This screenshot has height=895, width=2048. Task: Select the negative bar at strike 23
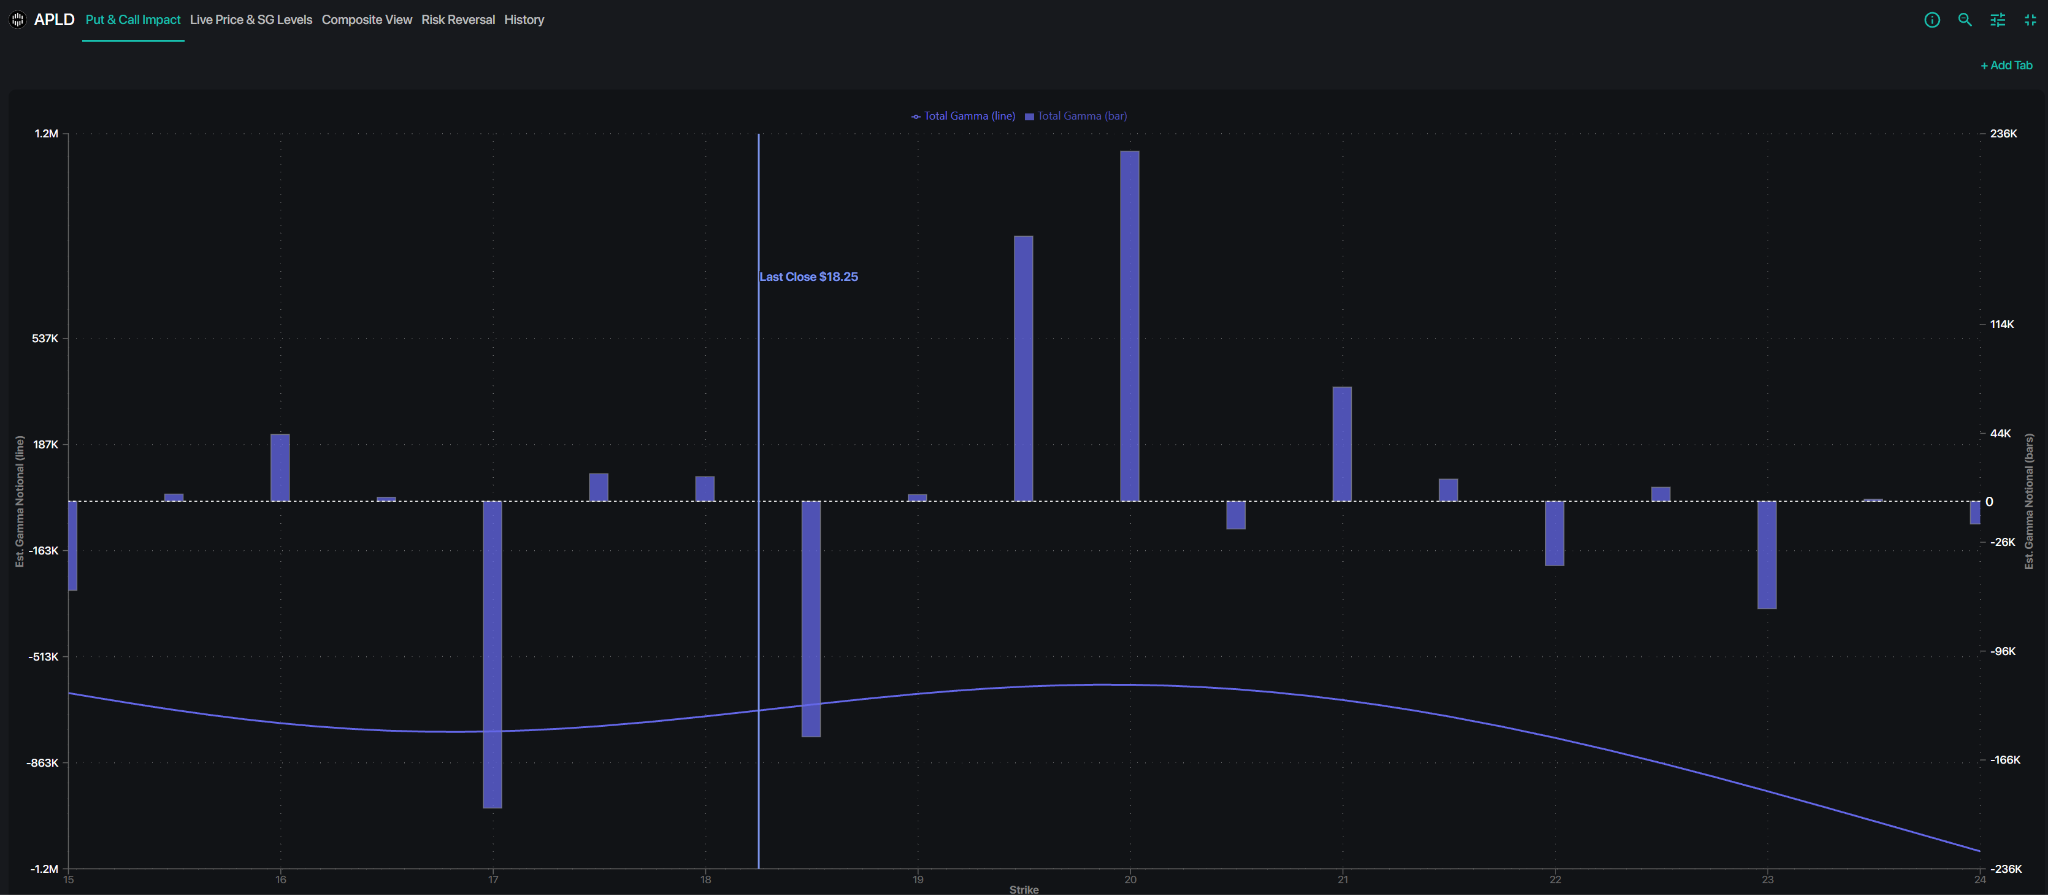click(1767, 555)
